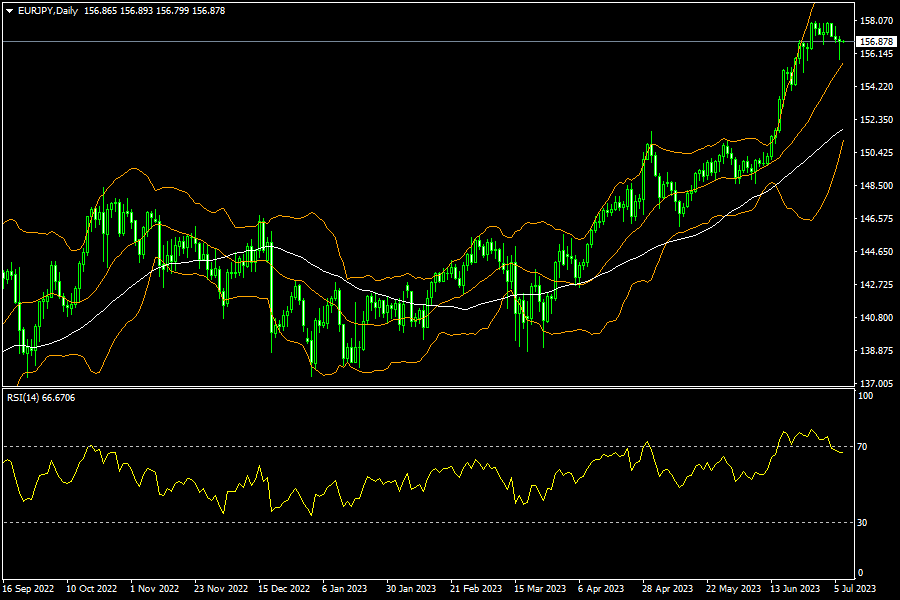
Task: Click the 30 Jan 2023 date label
Action: [x=411, y=589]
